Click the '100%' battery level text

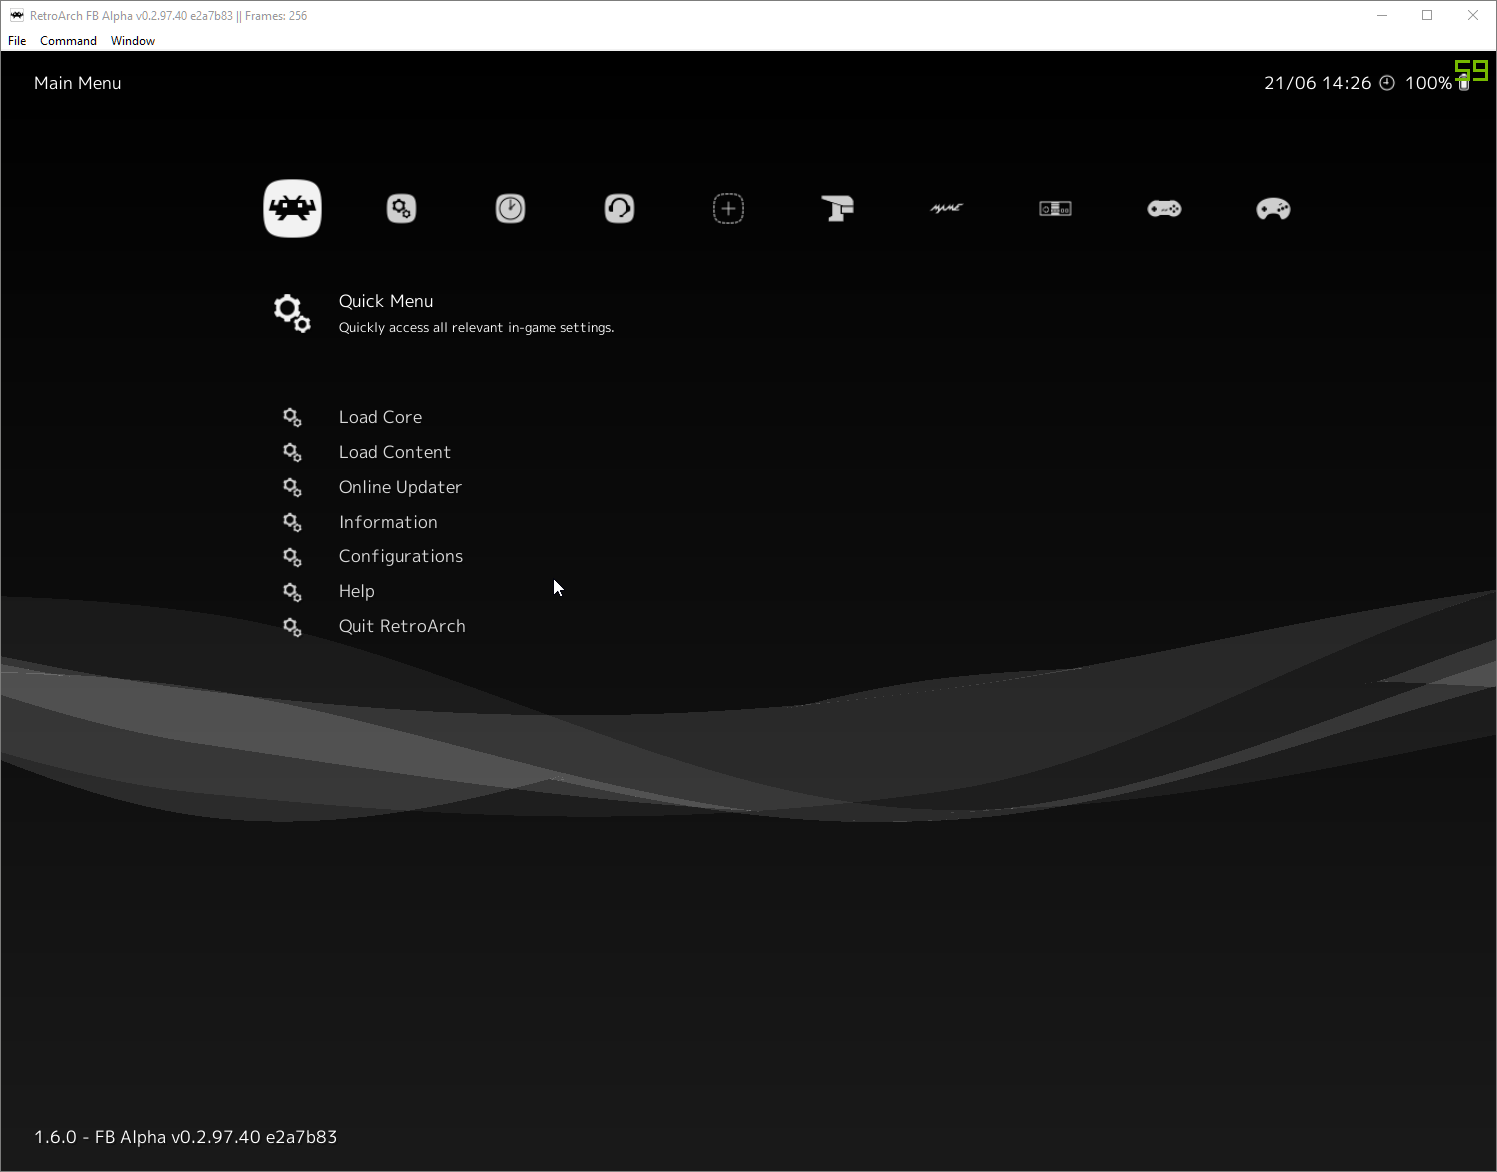[1428, 83]
